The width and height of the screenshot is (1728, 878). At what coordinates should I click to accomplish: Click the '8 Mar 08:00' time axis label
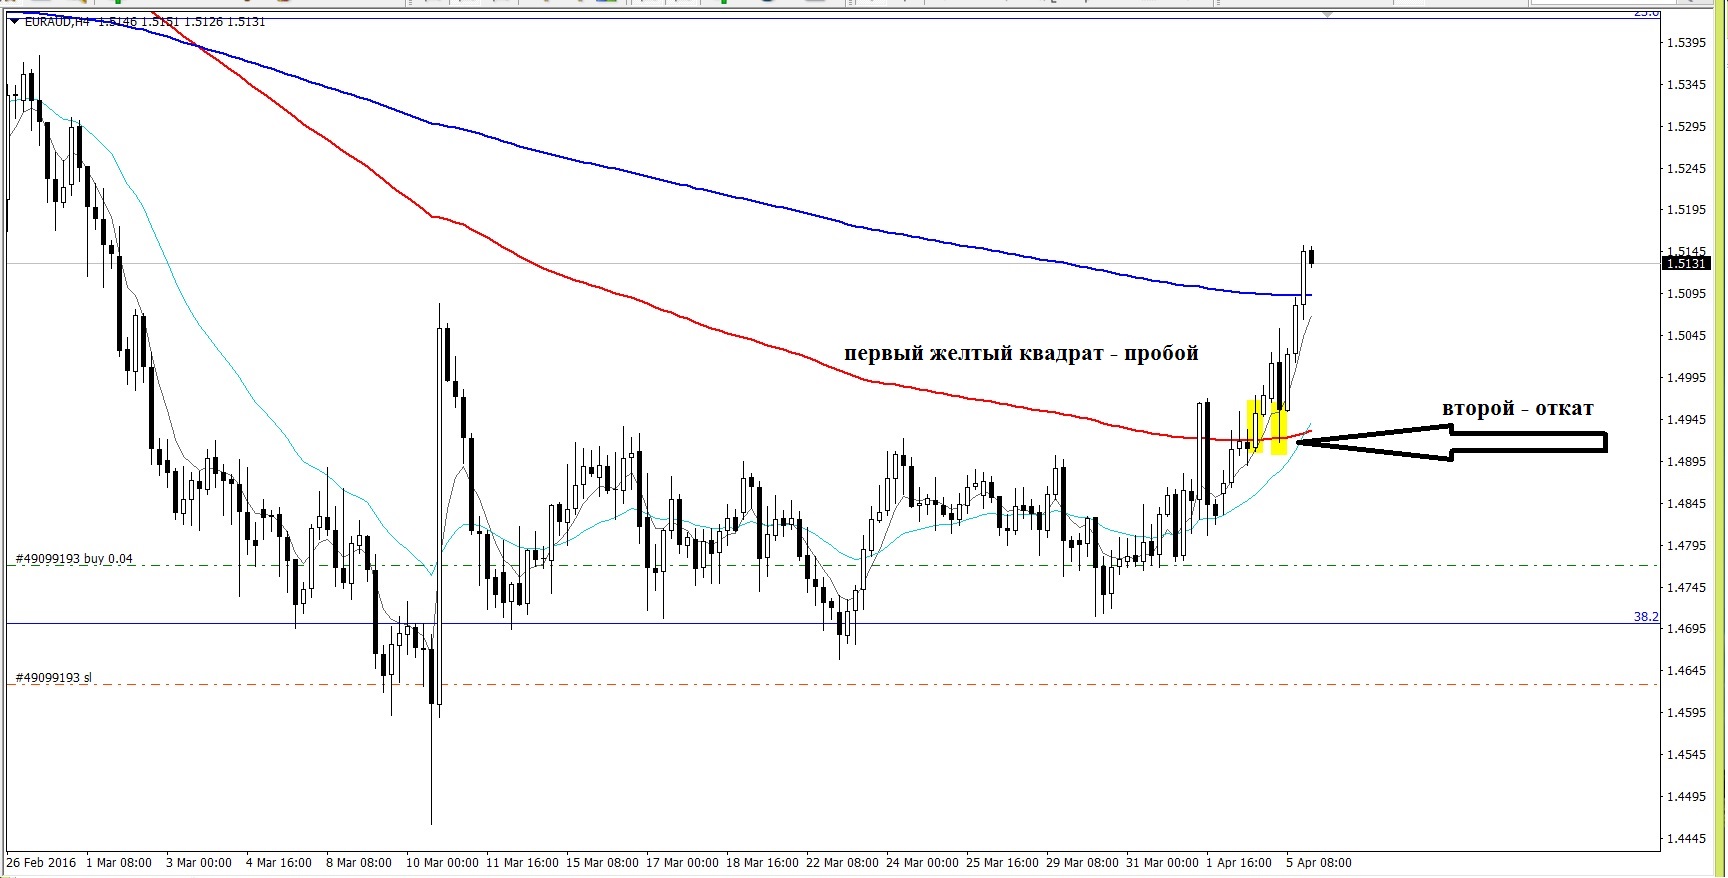(x=359, y=862)
